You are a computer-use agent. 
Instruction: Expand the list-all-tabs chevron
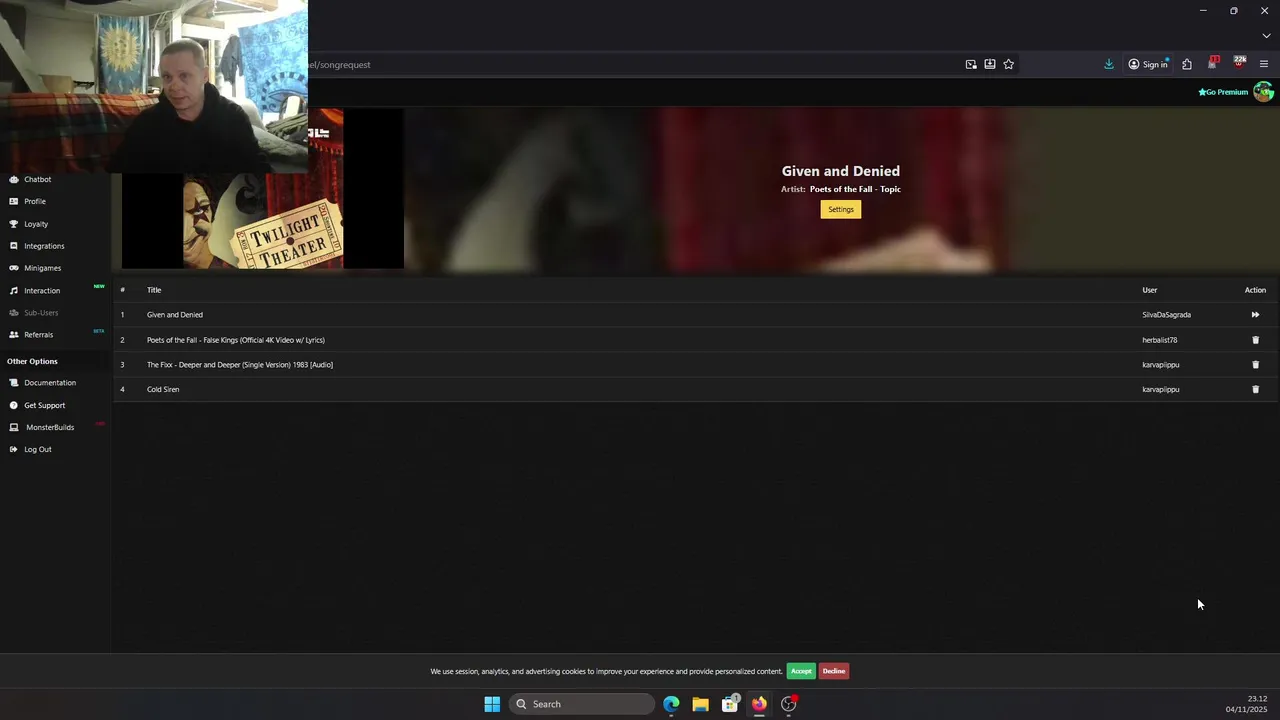(x=1266, y=36)
